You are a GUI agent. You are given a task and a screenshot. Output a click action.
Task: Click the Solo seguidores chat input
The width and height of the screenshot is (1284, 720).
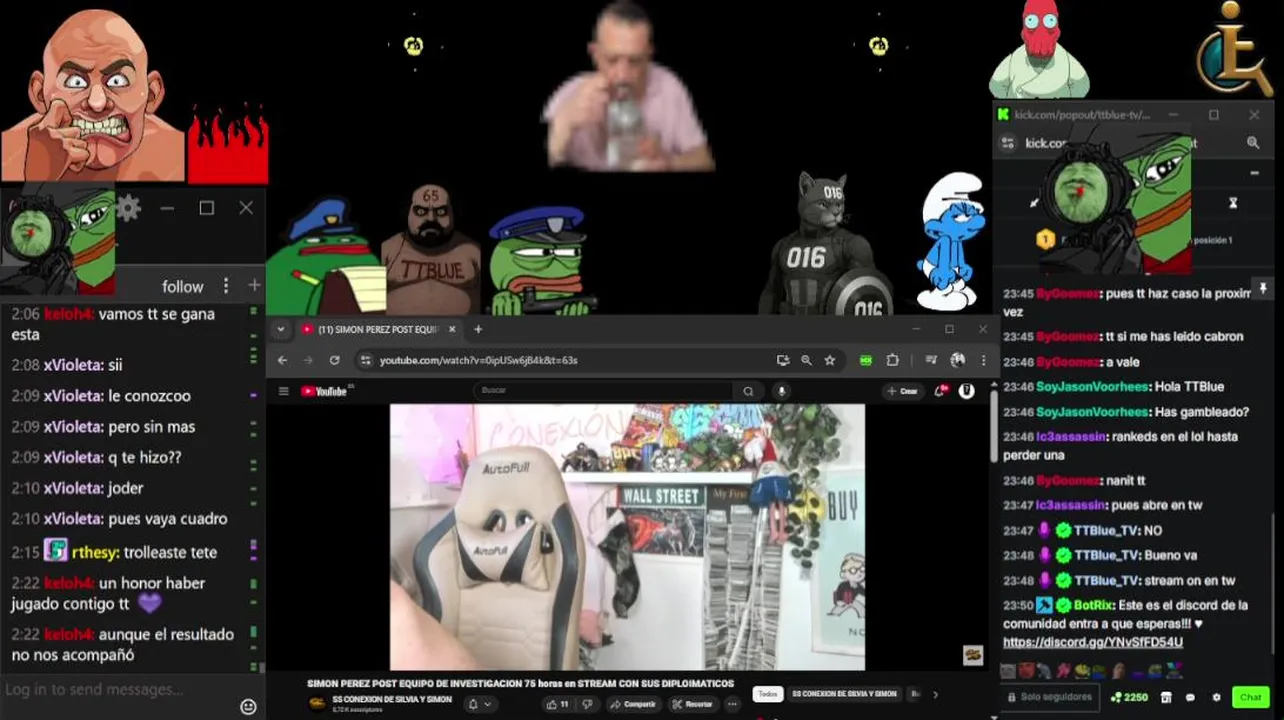click(1048, 697)
